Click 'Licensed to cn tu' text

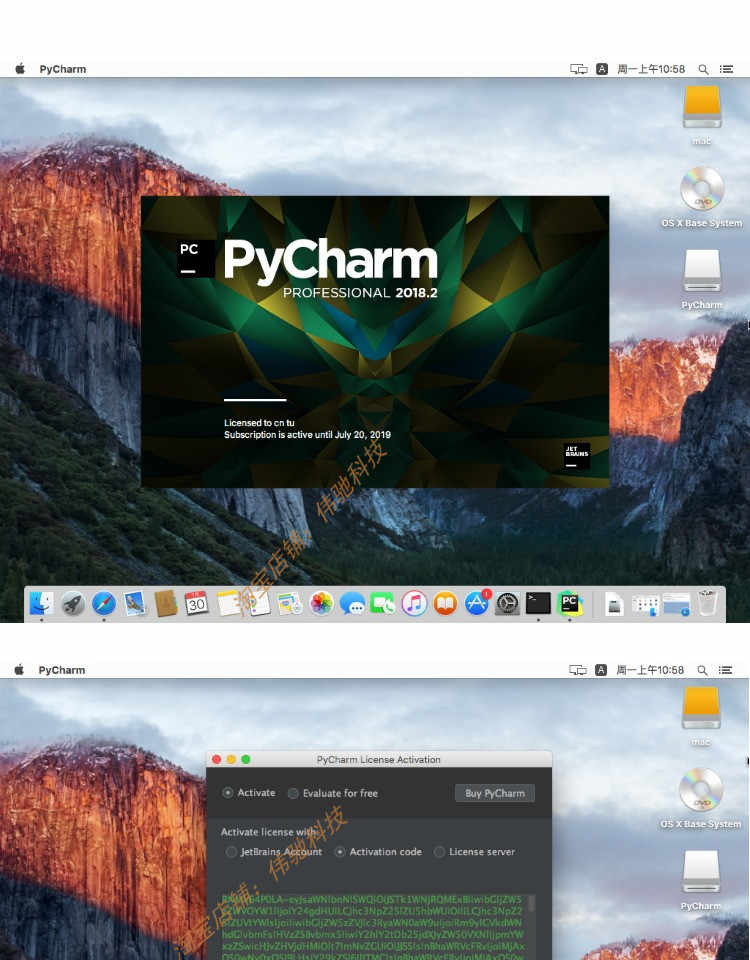coord(259,423)
